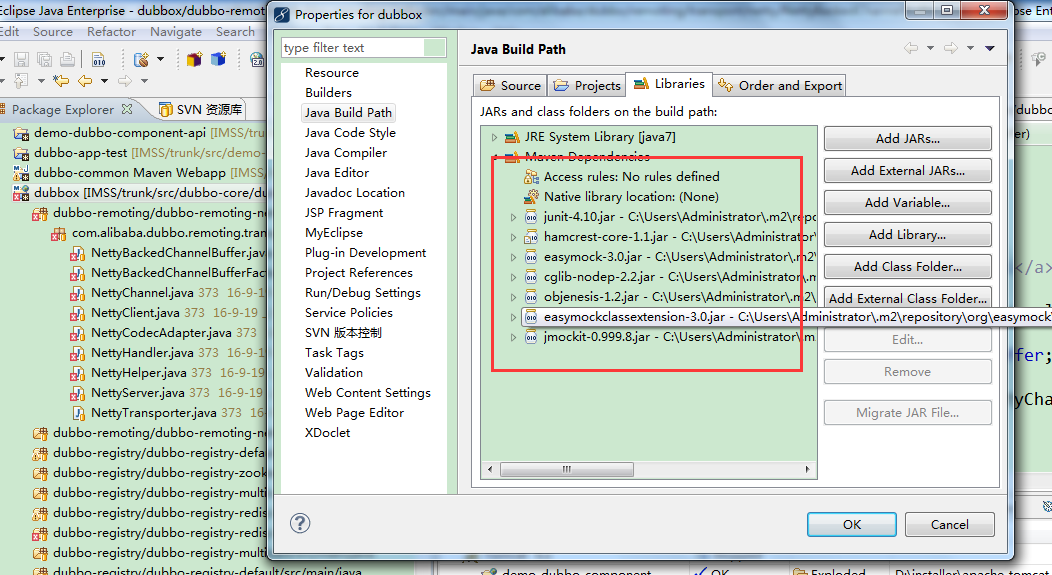Click Add Library... button
Viewport: 1052px width, 575px height.
click(x=908, y=235)
